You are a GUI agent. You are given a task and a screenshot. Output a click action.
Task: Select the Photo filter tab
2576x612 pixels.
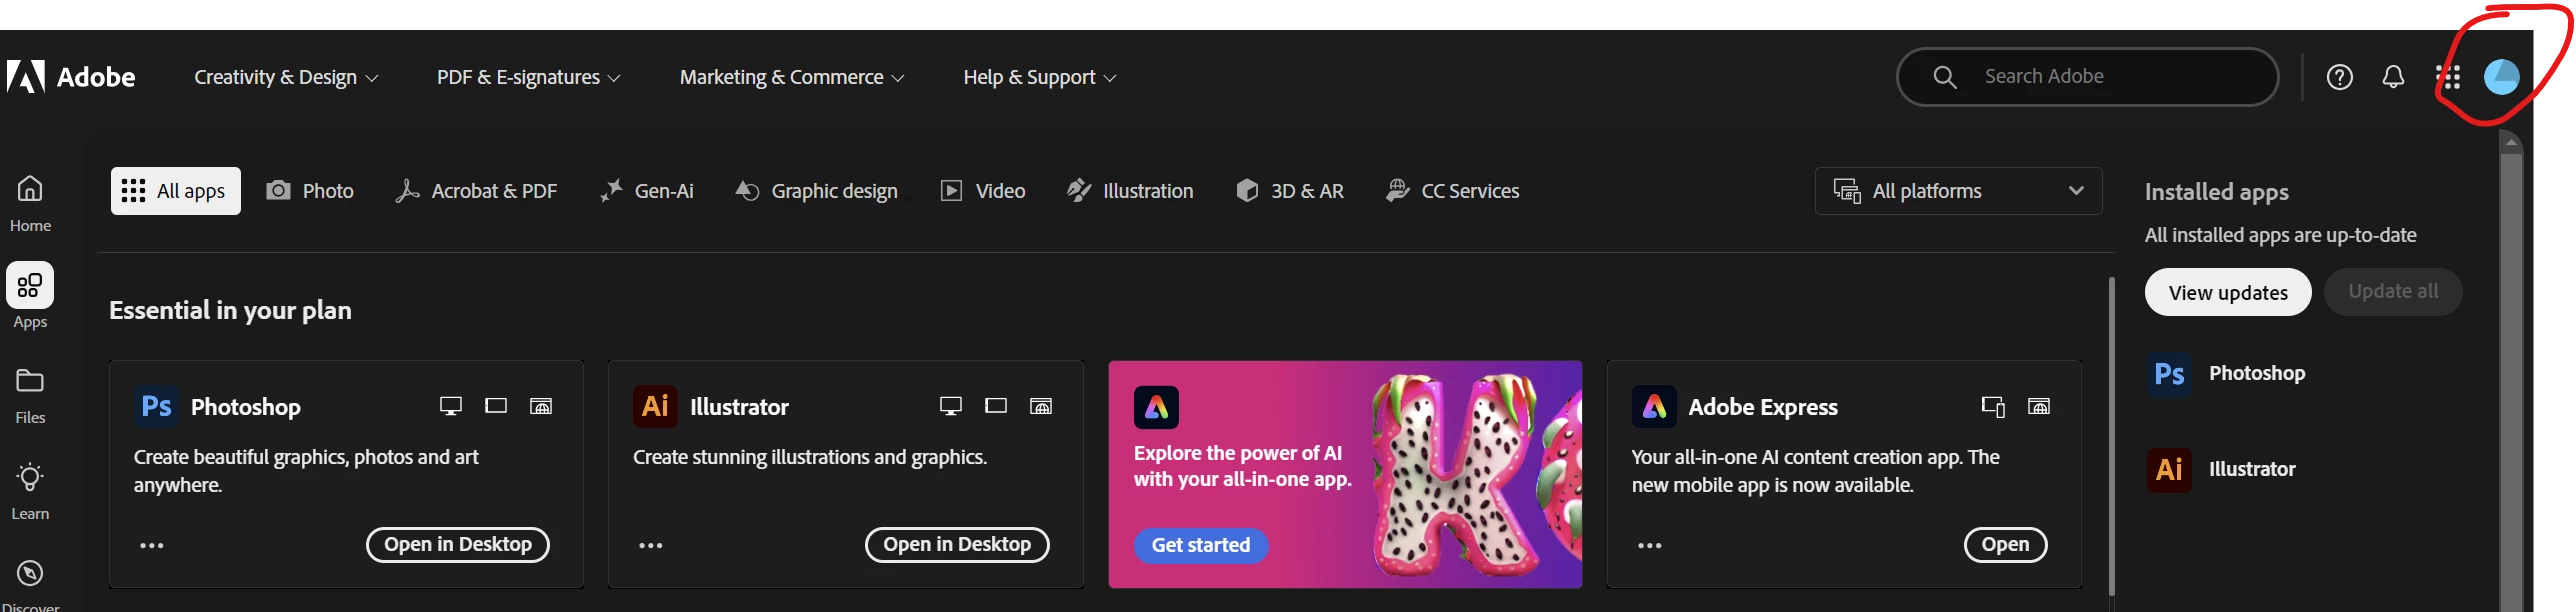point(310,191)
